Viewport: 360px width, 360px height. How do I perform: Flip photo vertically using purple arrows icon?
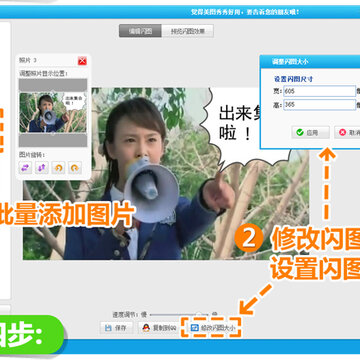[42, 168]
